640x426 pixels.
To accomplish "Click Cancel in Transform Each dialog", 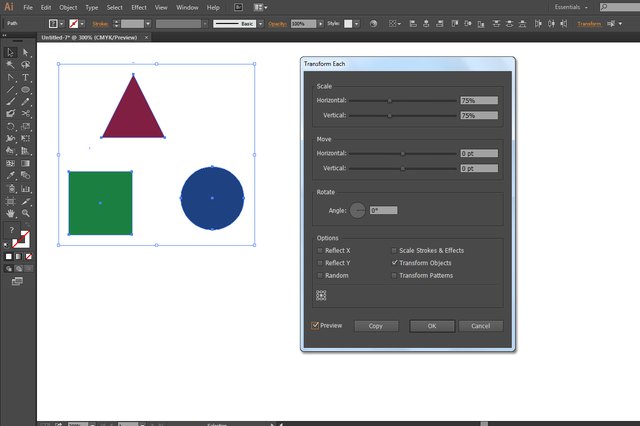I will pos(481,326).
